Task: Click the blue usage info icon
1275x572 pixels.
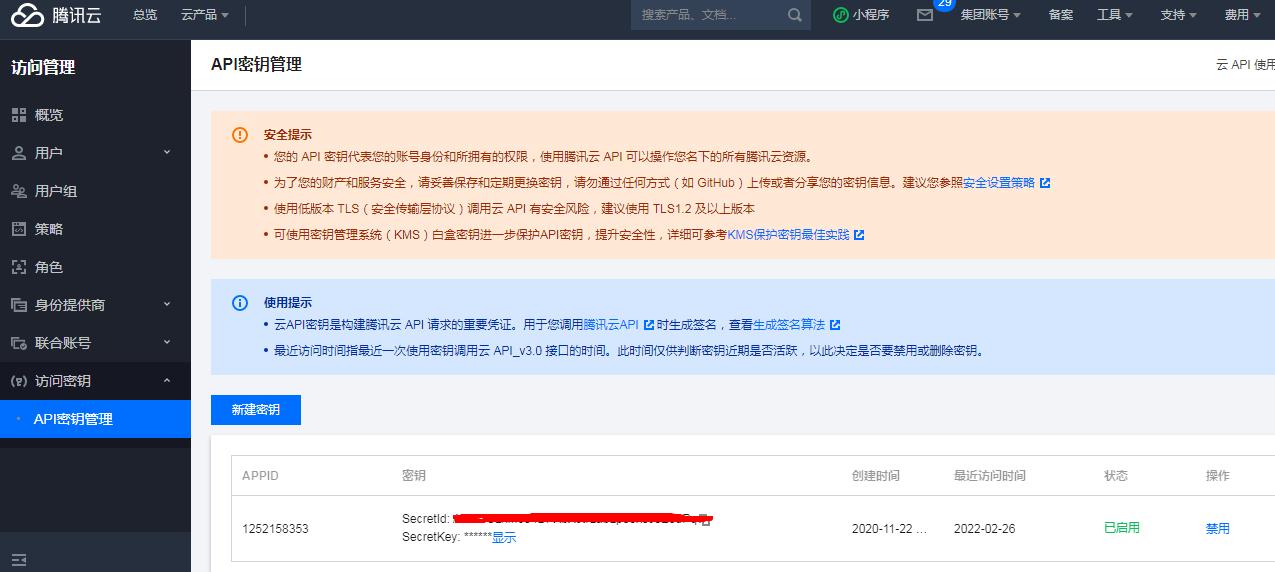Action: (x=240, y=303)
